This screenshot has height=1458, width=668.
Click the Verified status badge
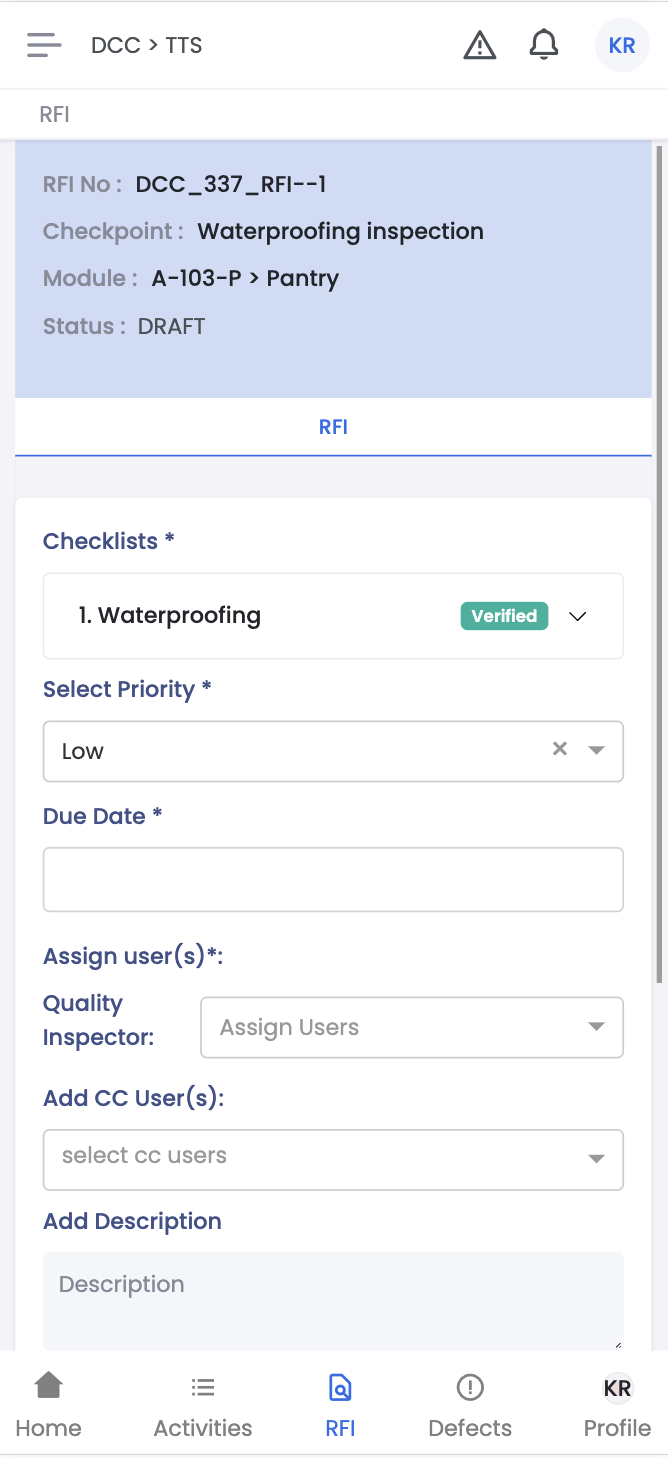[504, 616]
